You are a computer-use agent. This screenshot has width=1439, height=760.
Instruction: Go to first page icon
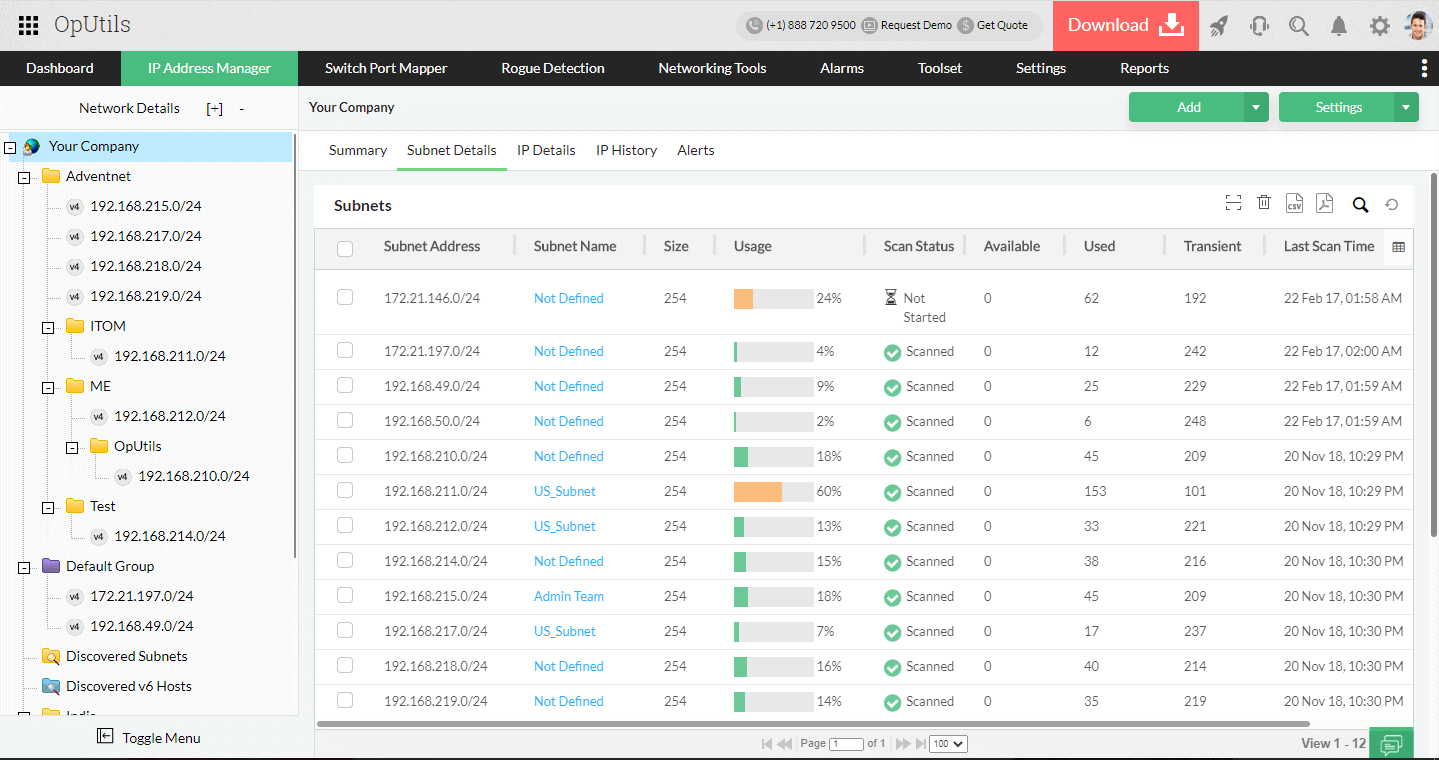[x=767, y=744]
